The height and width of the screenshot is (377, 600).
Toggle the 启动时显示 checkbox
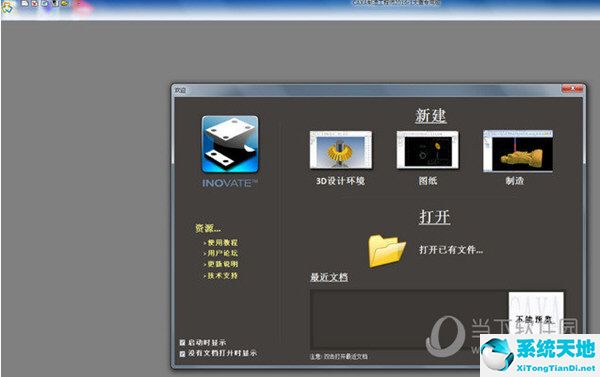[x=183, y=343]
